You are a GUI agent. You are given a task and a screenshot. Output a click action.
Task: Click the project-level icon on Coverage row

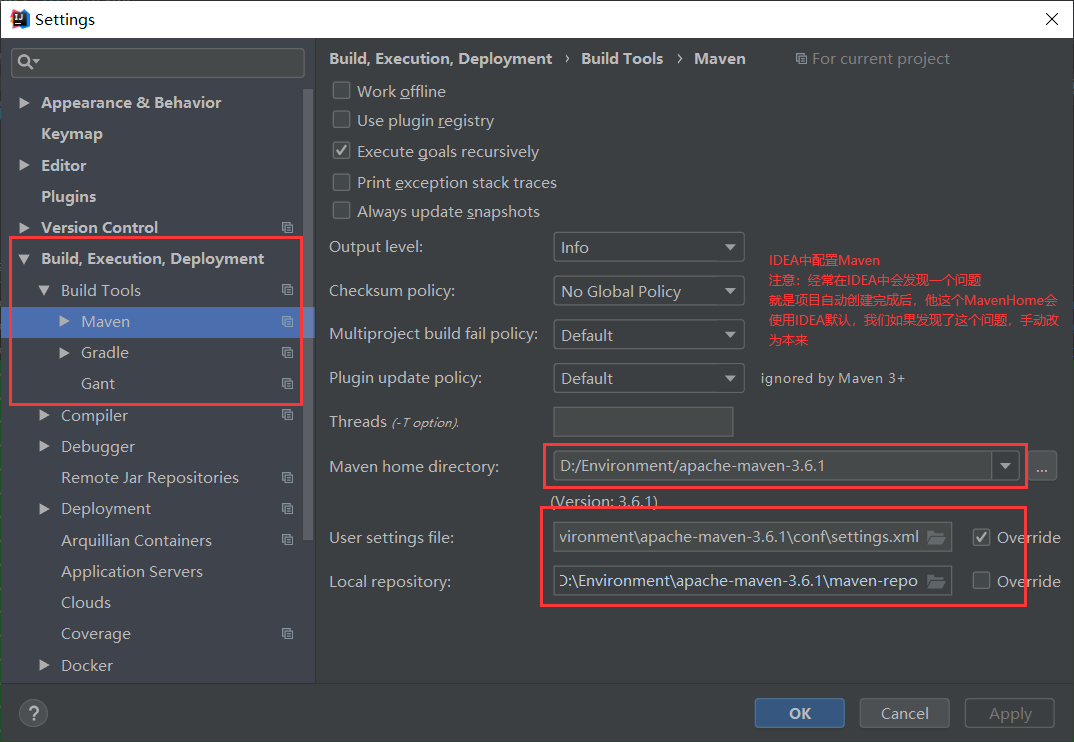pos(288,634)
